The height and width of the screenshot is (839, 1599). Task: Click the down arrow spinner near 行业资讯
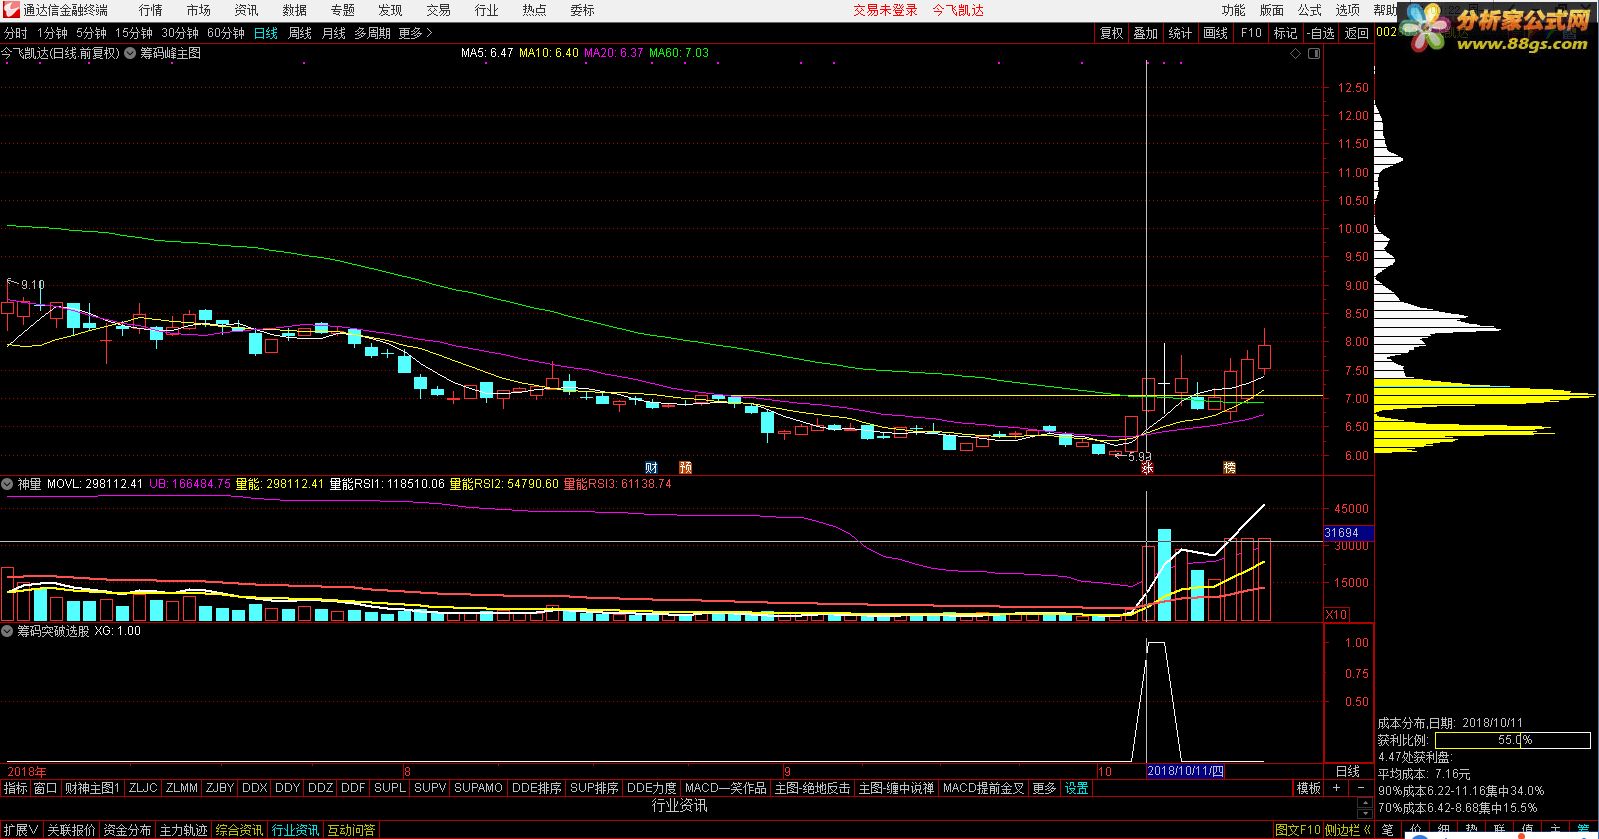1364,813
